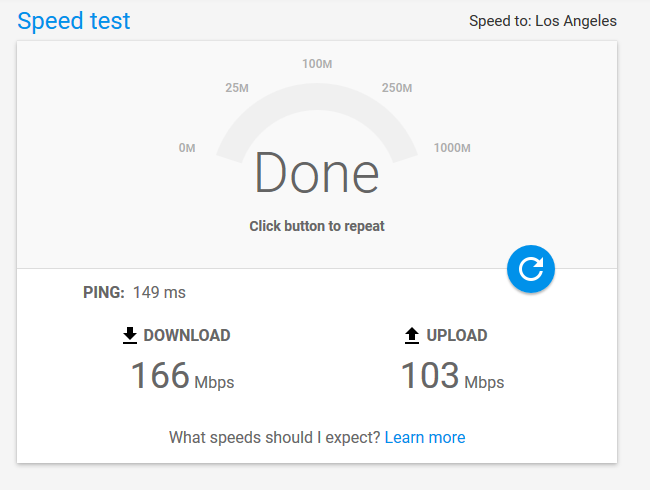Click the 100M gauge label

click(317, 64)
